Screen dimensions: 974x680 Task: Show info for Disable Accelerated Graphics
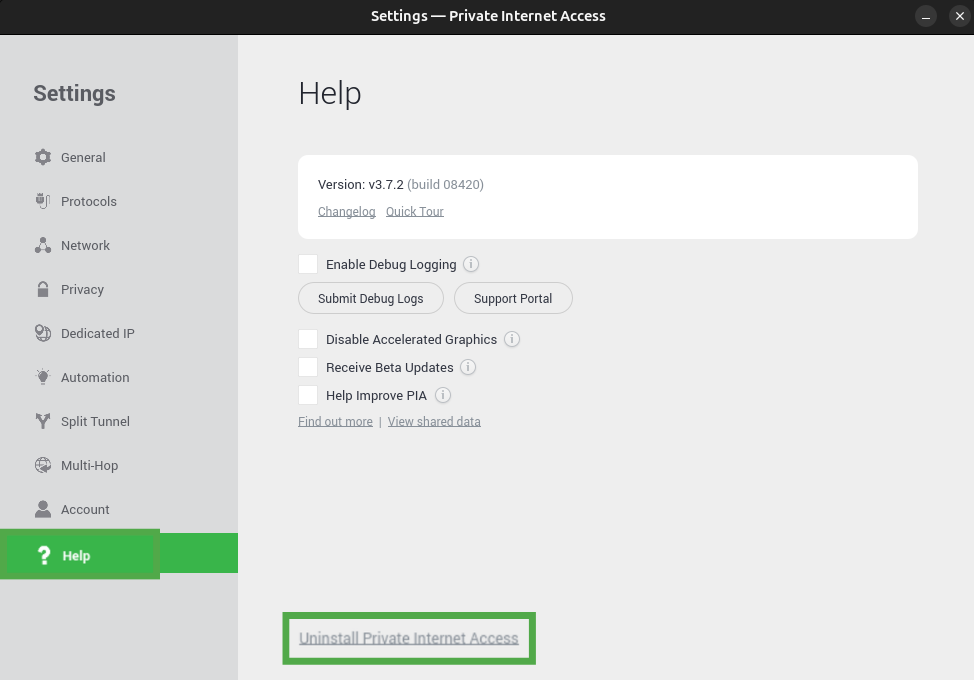[512, 339]
